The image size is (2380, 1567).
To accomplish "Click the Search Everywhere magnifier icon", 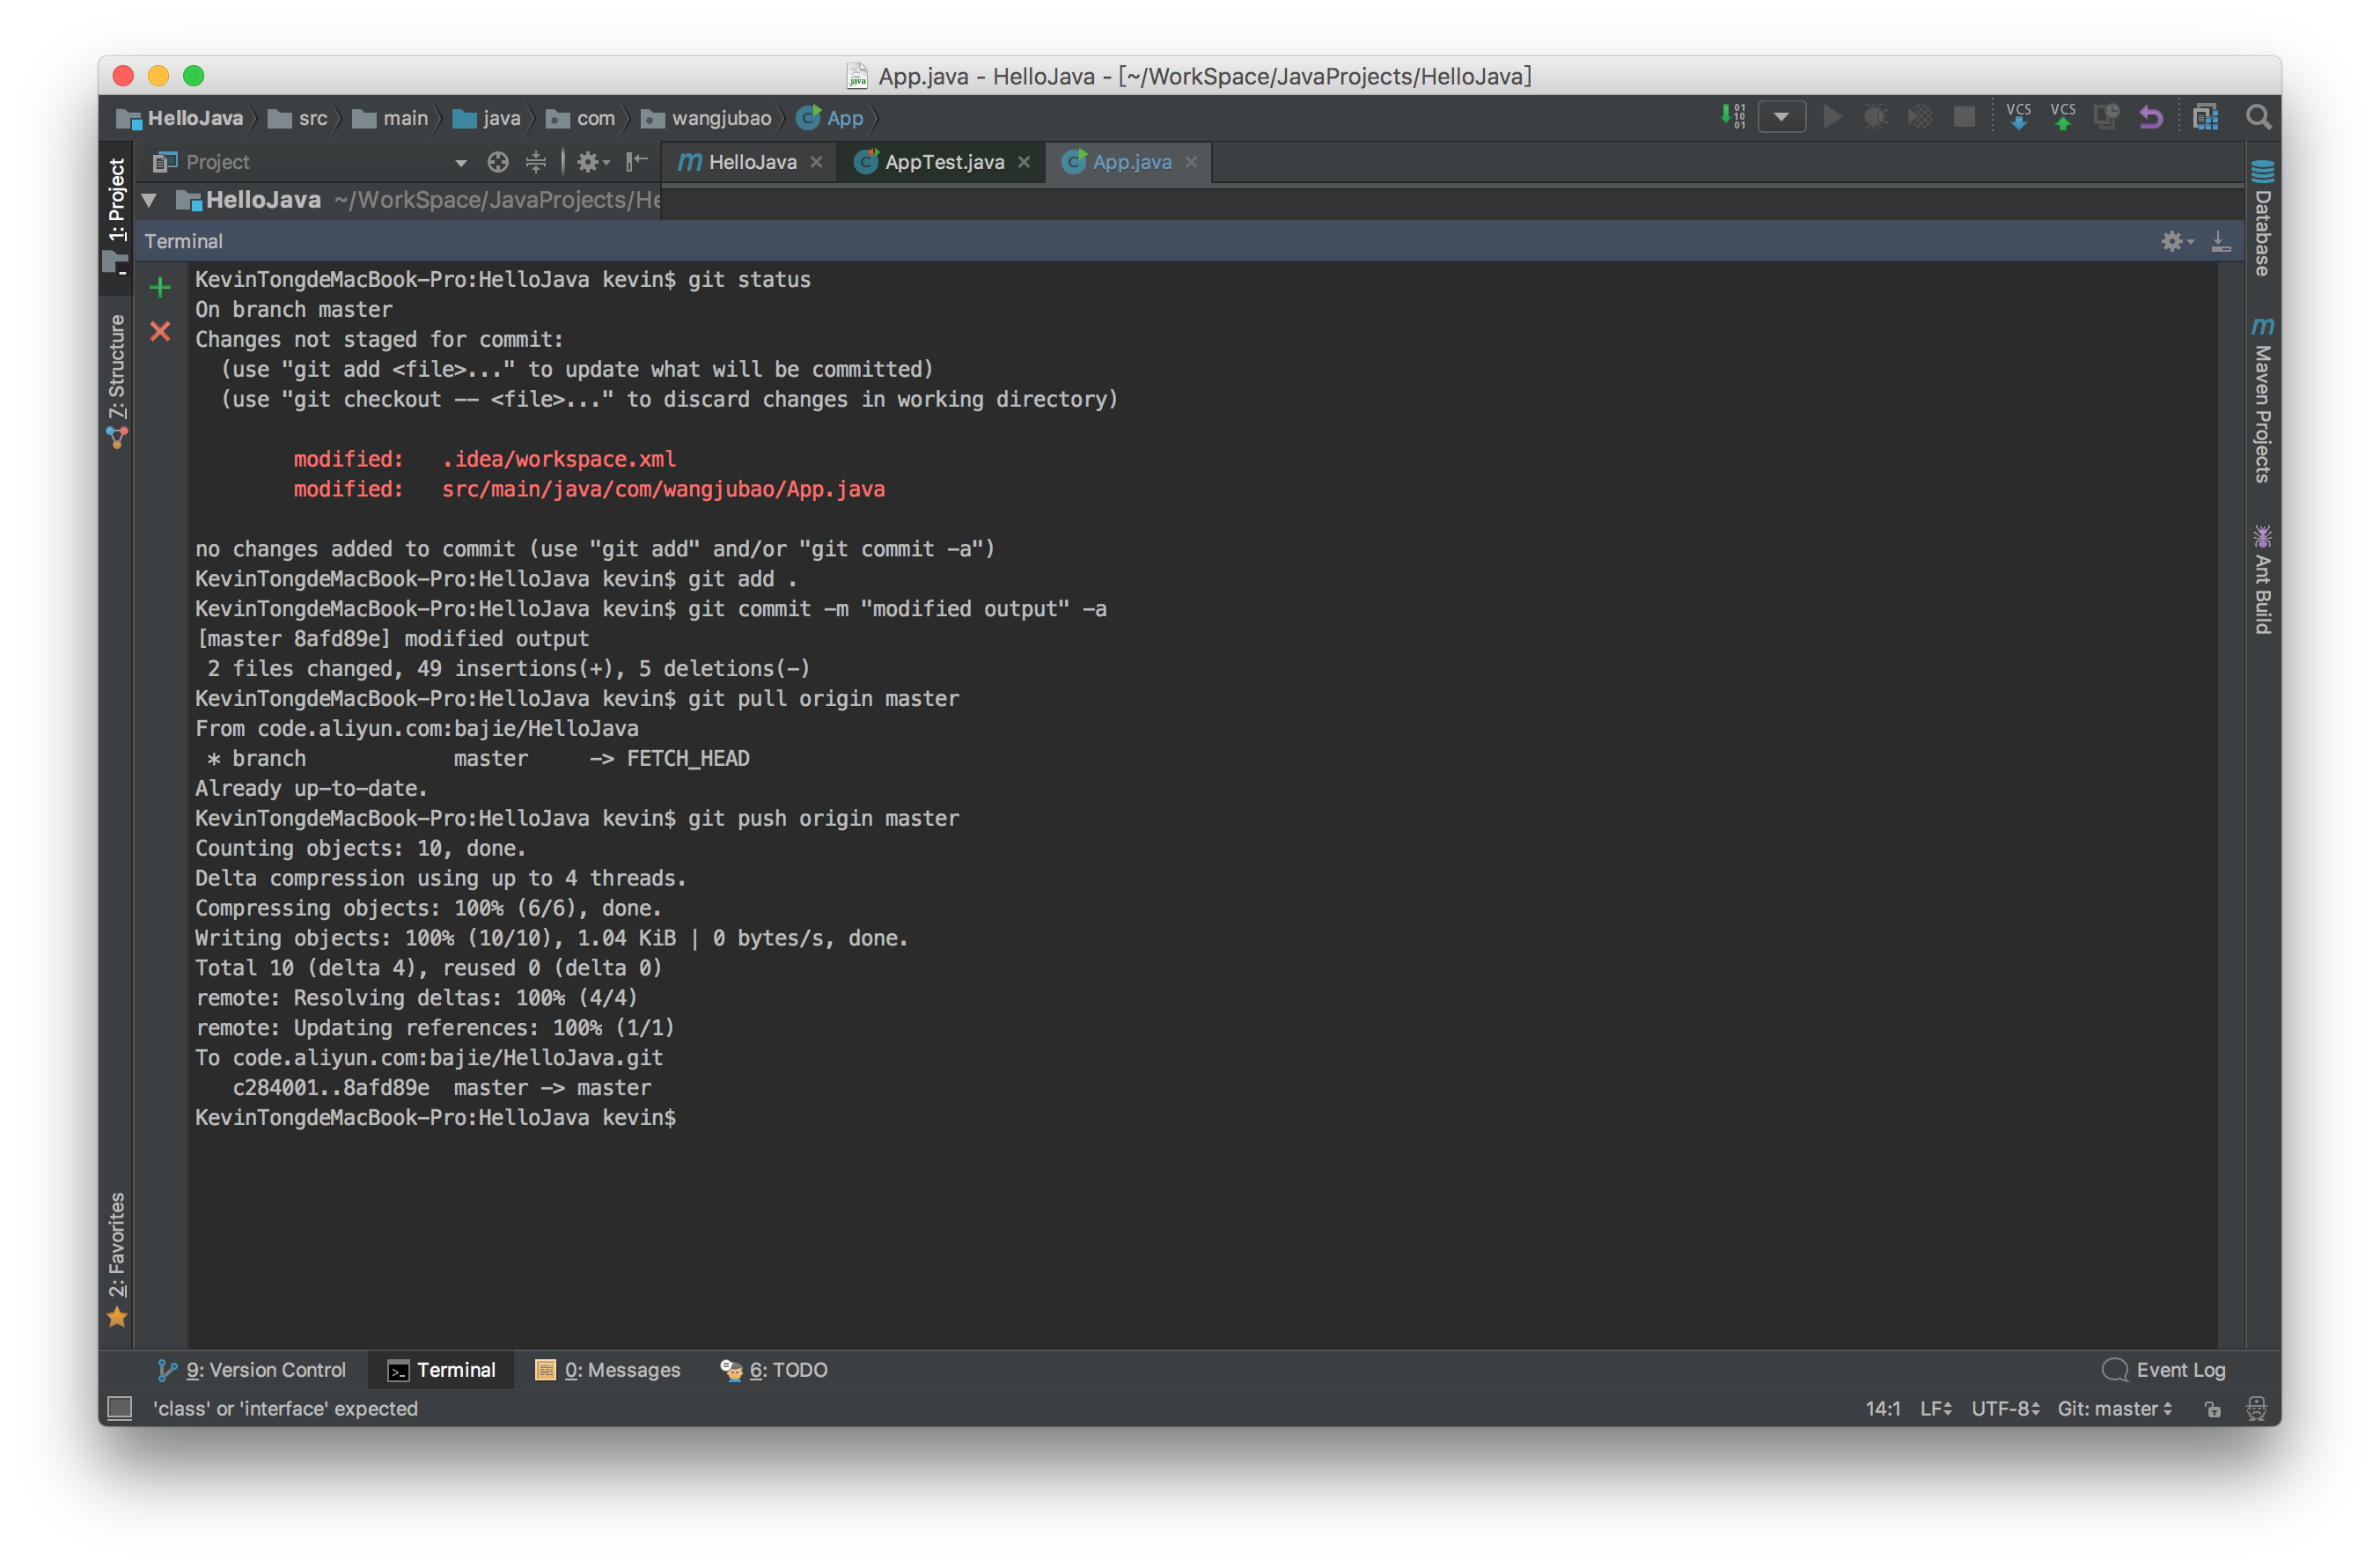I will click(2258, 117).
